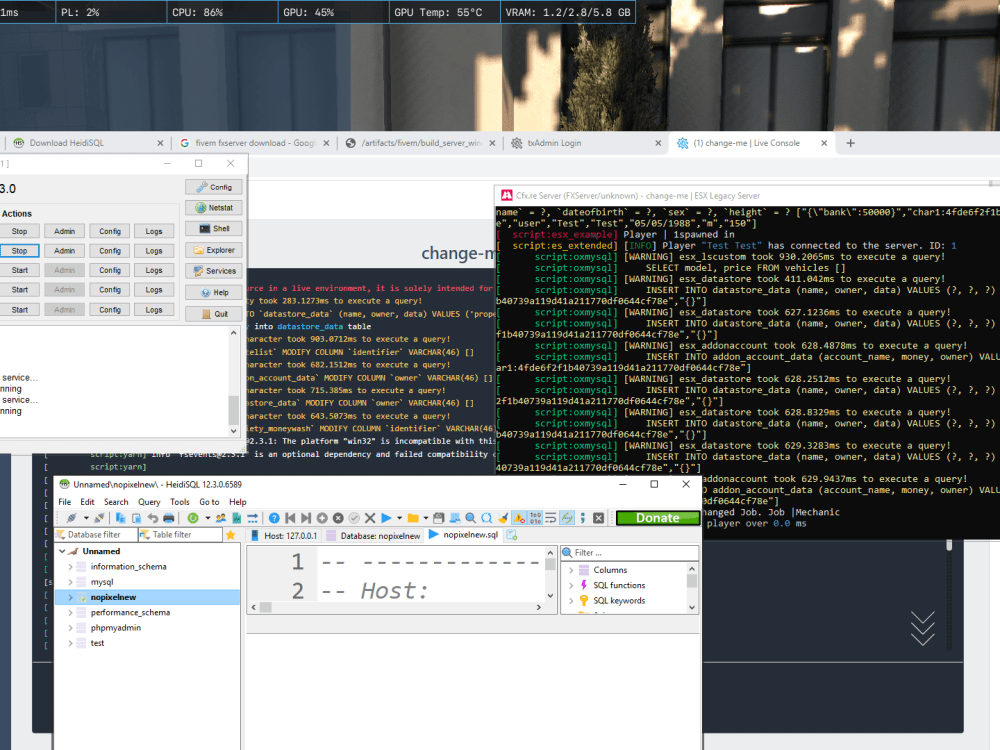Click the green Donate button
Viewport: 1000px width, 750px height.
pos(657,518)
